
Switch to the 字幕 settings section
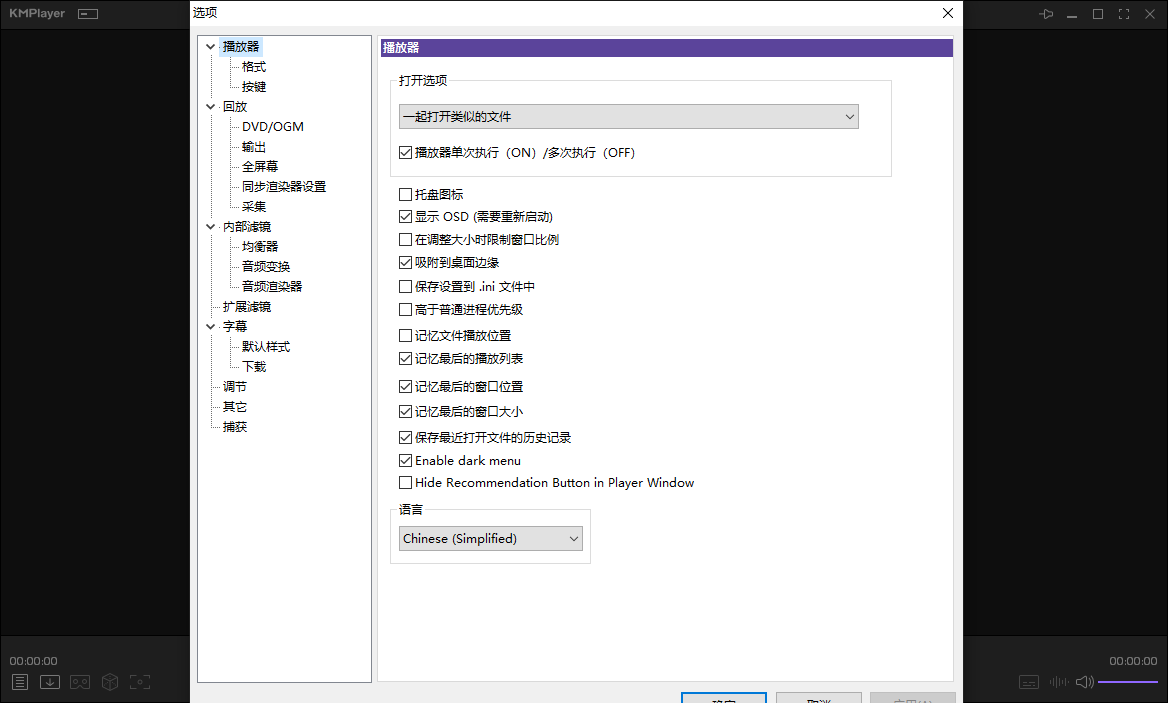coord(234,326)
